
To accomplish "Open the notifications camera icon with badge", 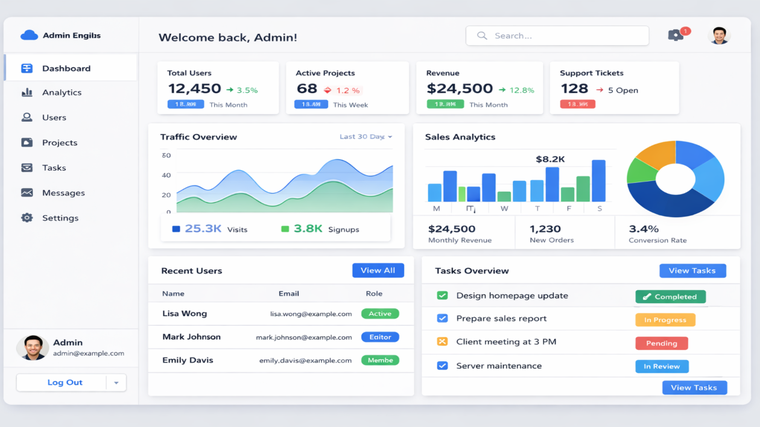I will pyautogui.click(x=676, y=36).
